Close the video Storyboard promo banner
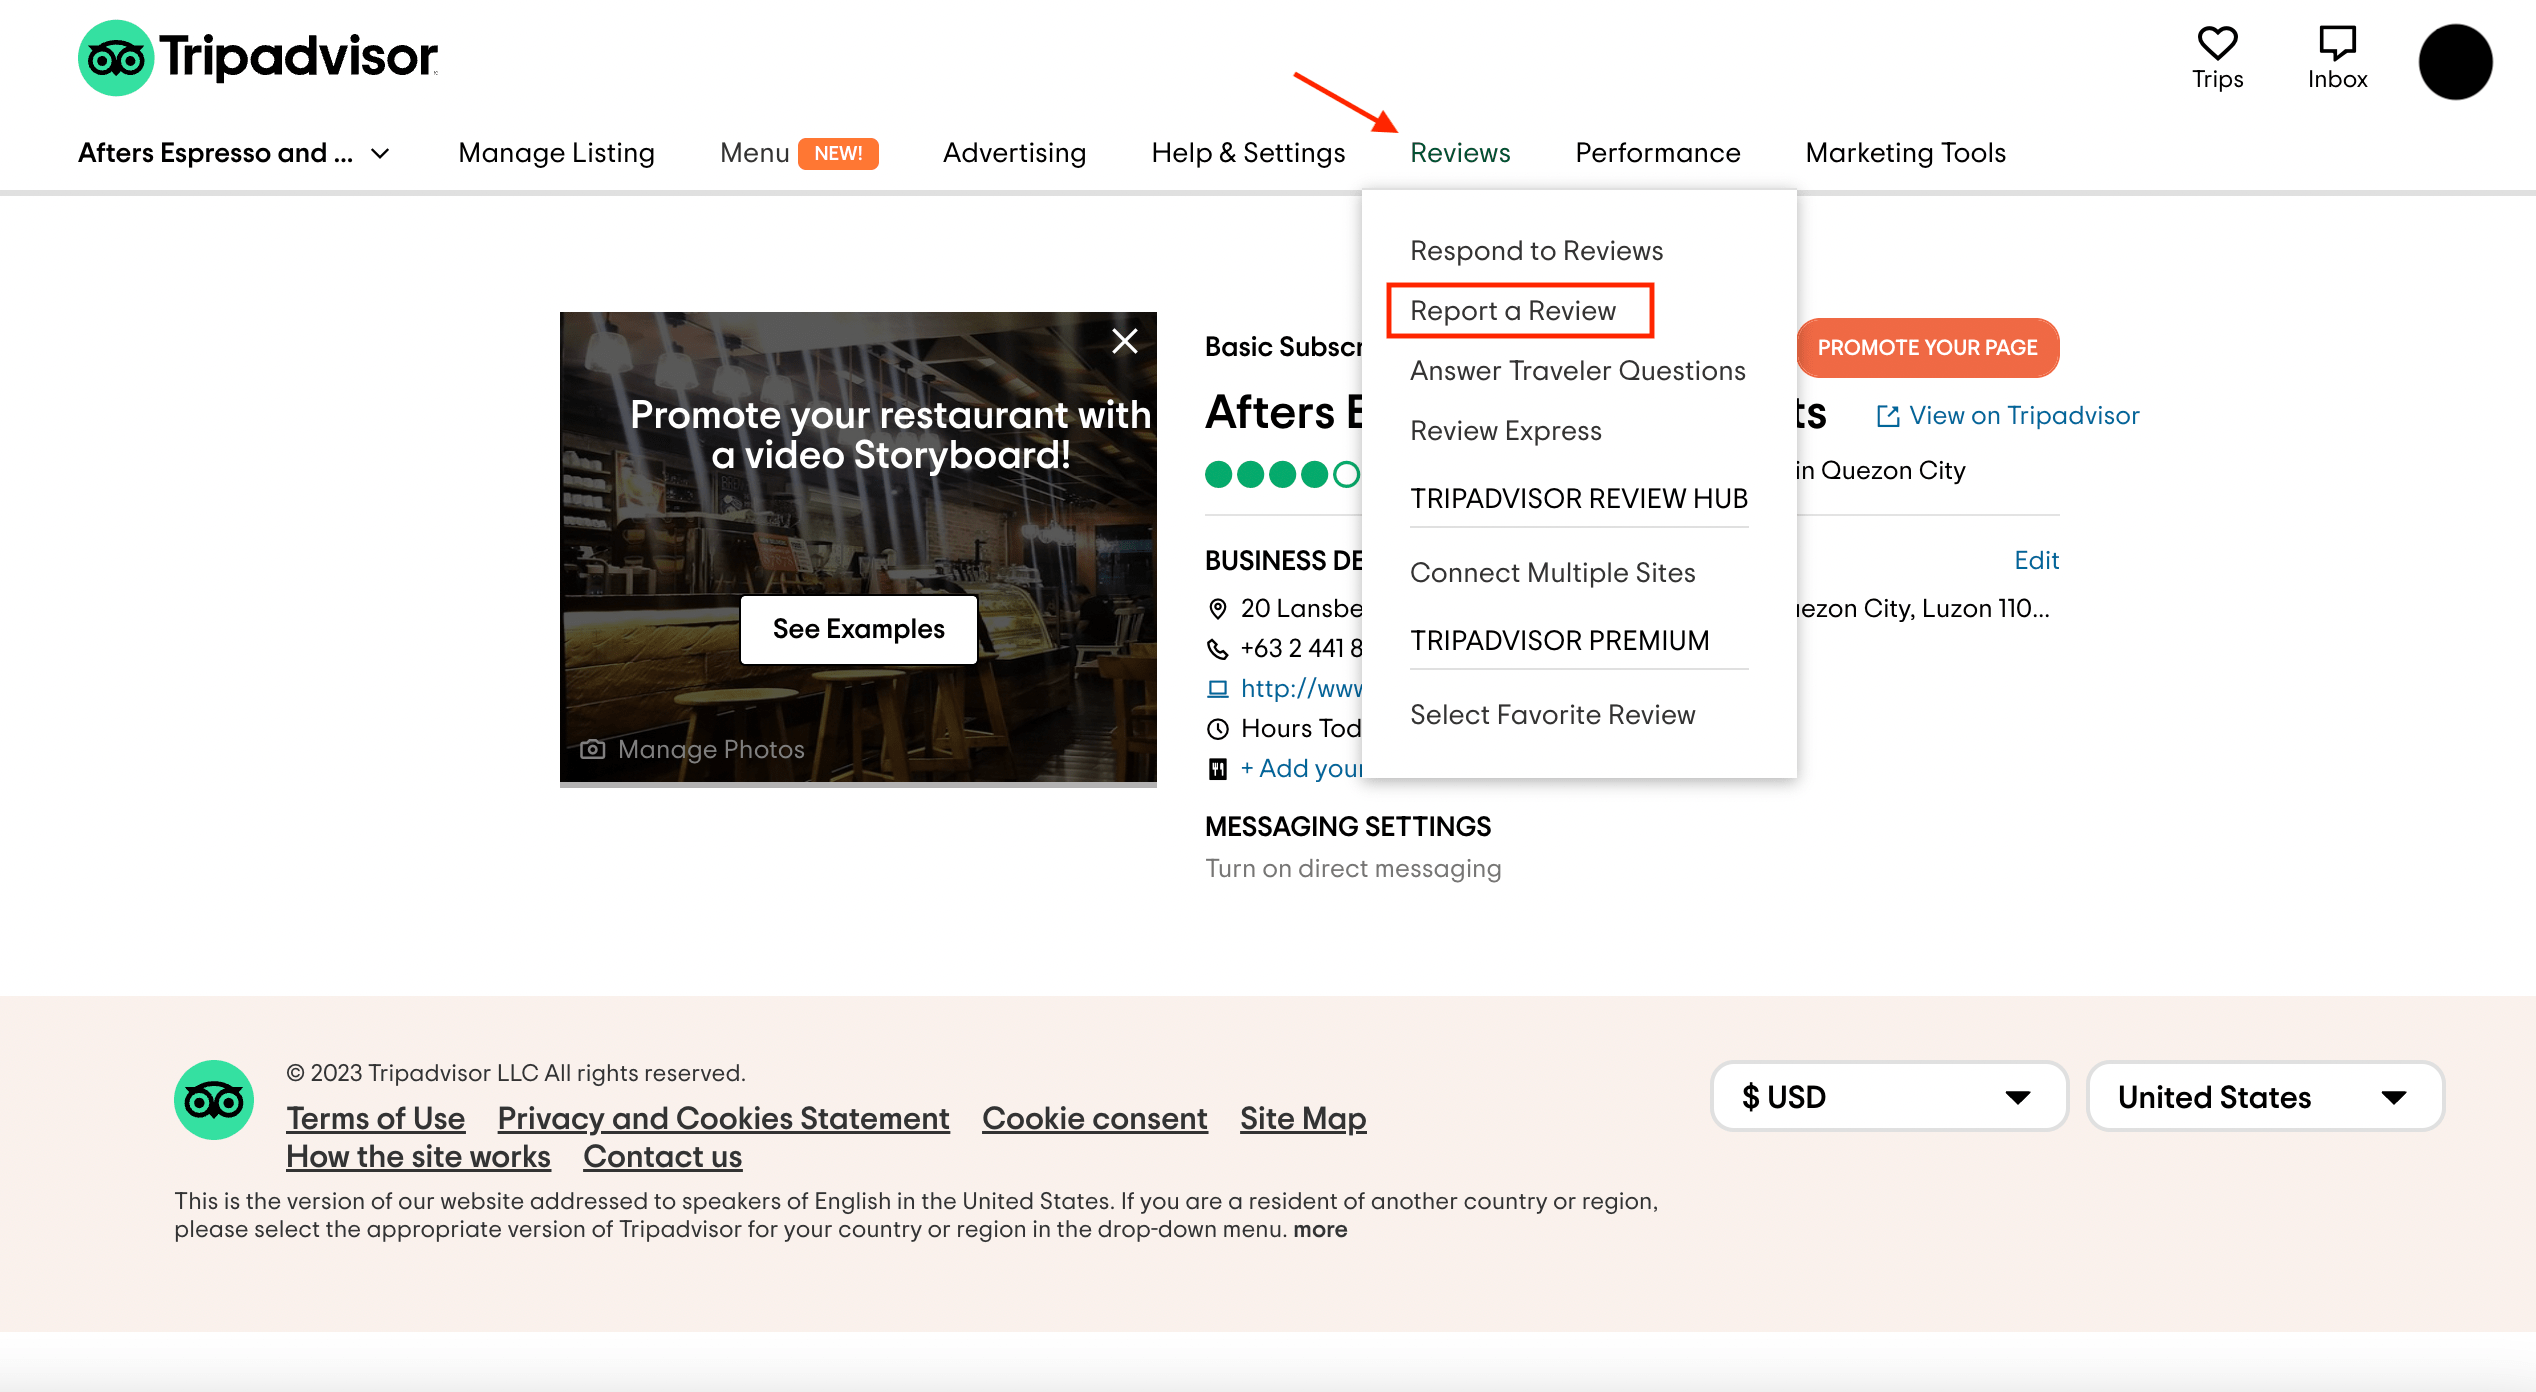This screenshot has width=2536, height=1392. point(1125,341)
